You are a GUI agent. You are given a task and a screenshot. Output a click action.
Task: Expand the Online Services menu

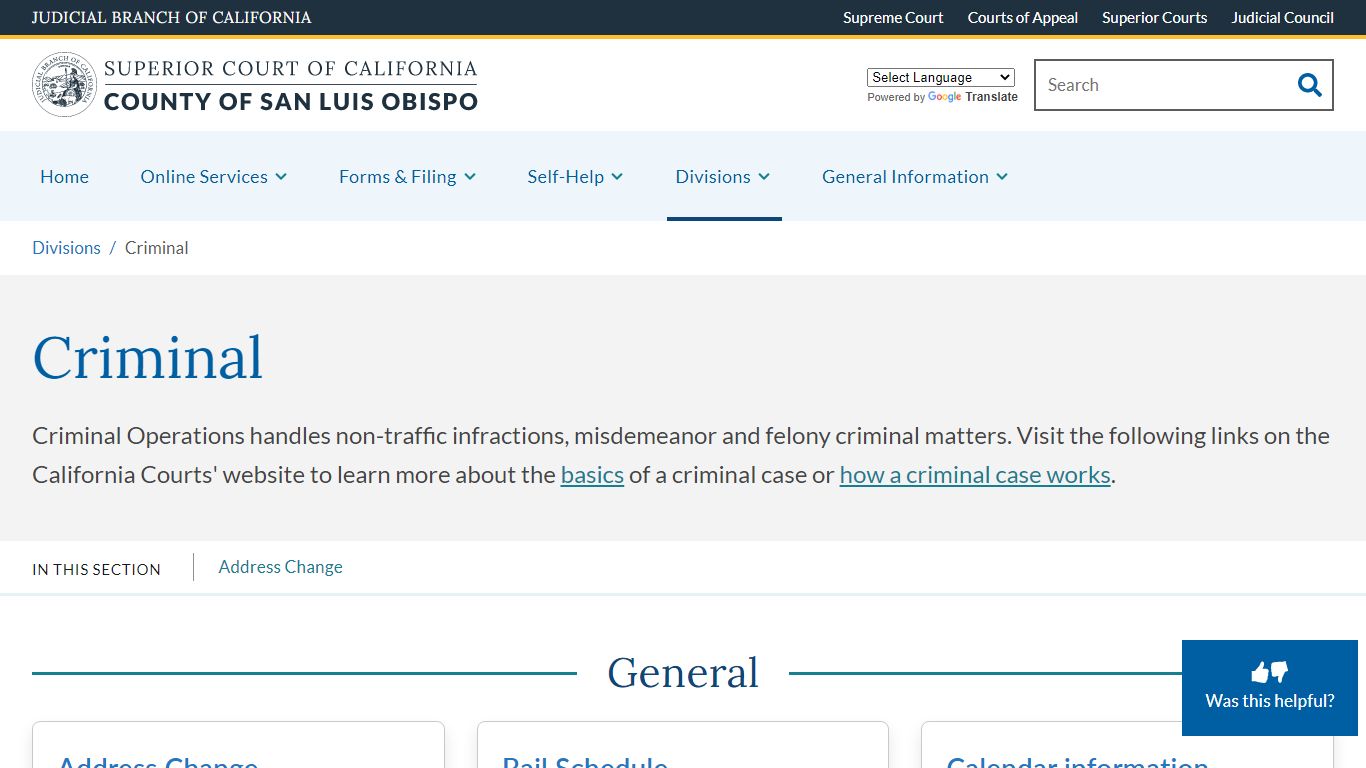click(x=214, y=176)
